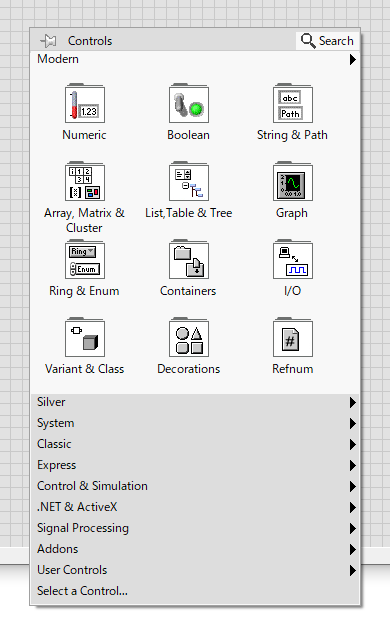Click the Search button in Controls palette
Viewport: 390px width, 639px height.
point(327,41)
